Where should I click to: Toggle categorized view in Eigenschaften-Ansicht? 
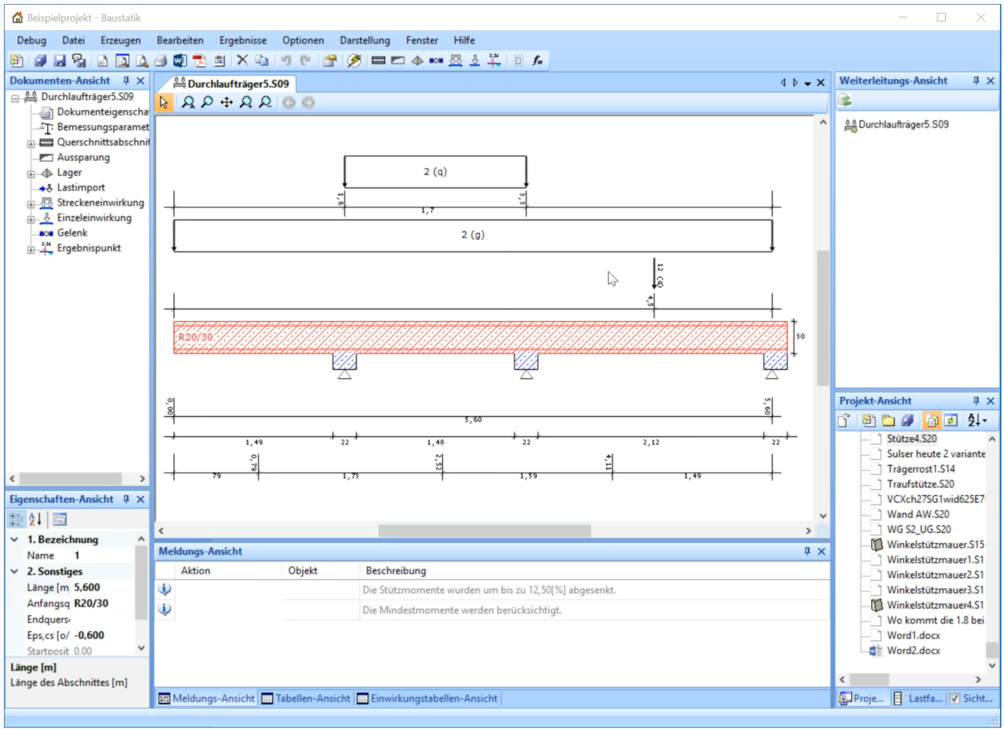point(17,519)
